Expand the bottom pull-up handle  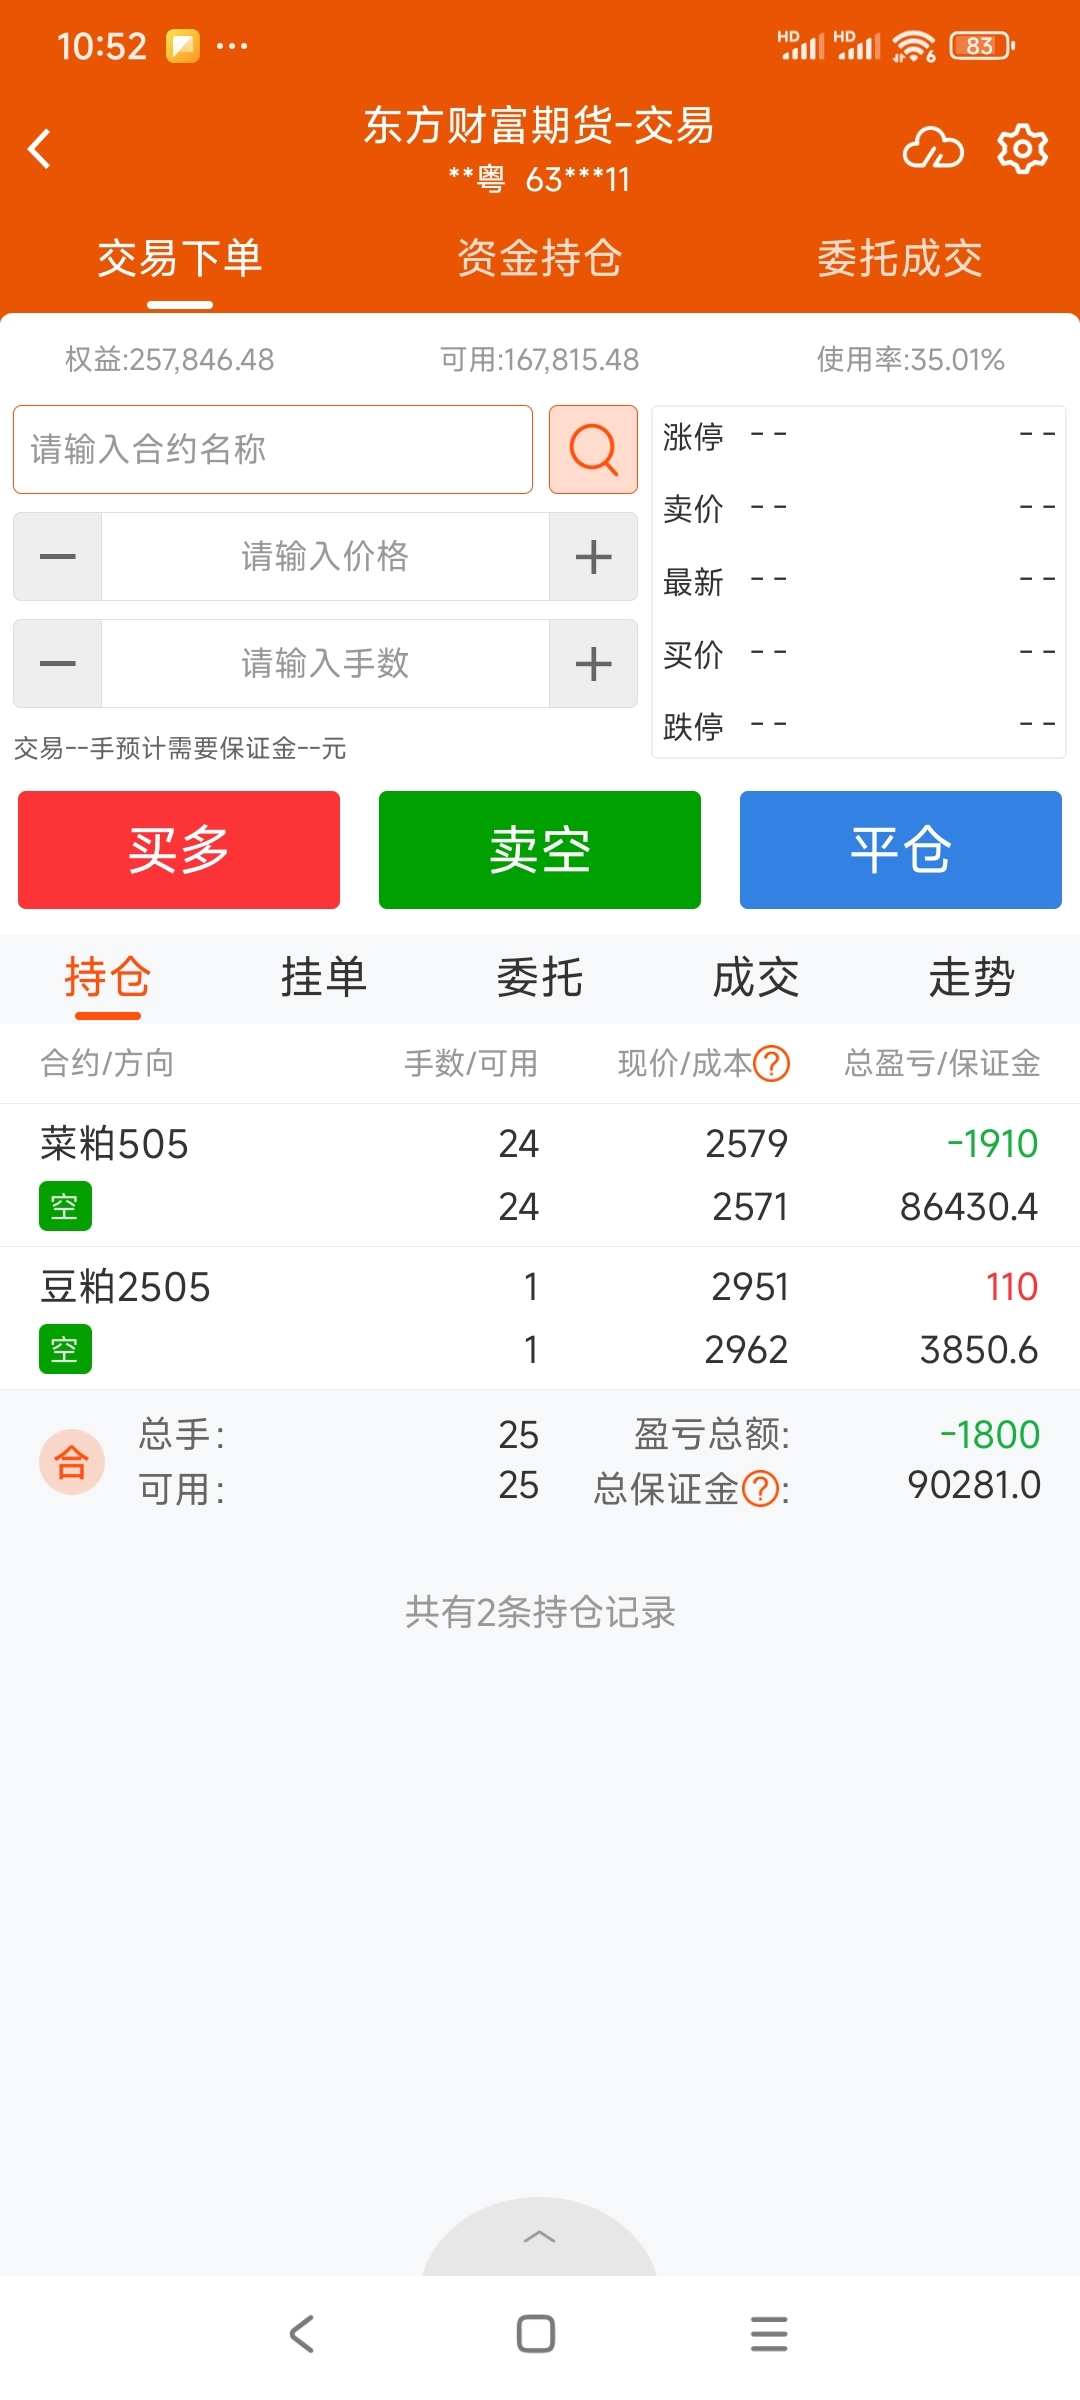point(540,2237)
